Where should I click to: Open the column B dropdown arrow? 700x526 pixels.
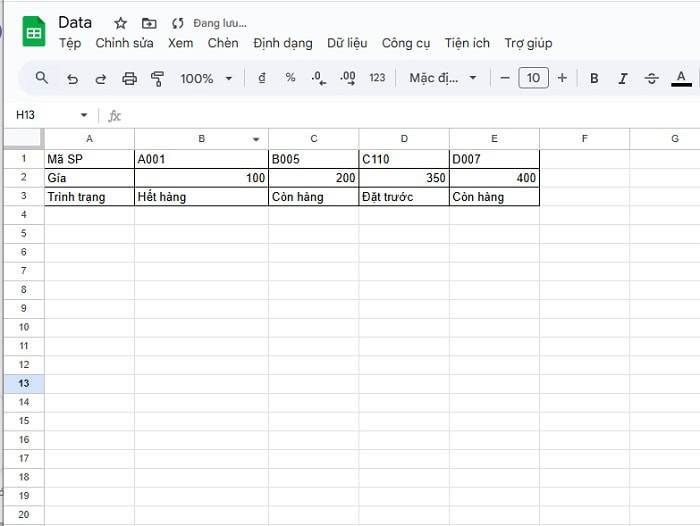(257, 139)
